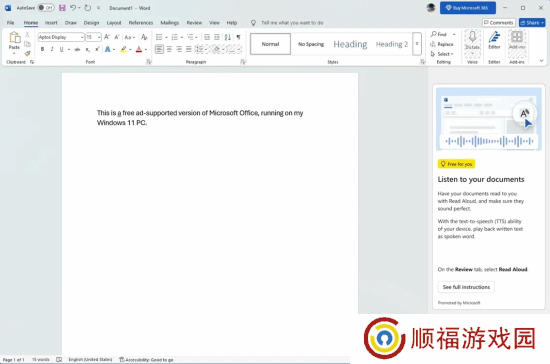Image resolution: width=550 pixels, height=364 pixels.
Task: Open the font size dropdown
Action: click(x=99, y=37)
